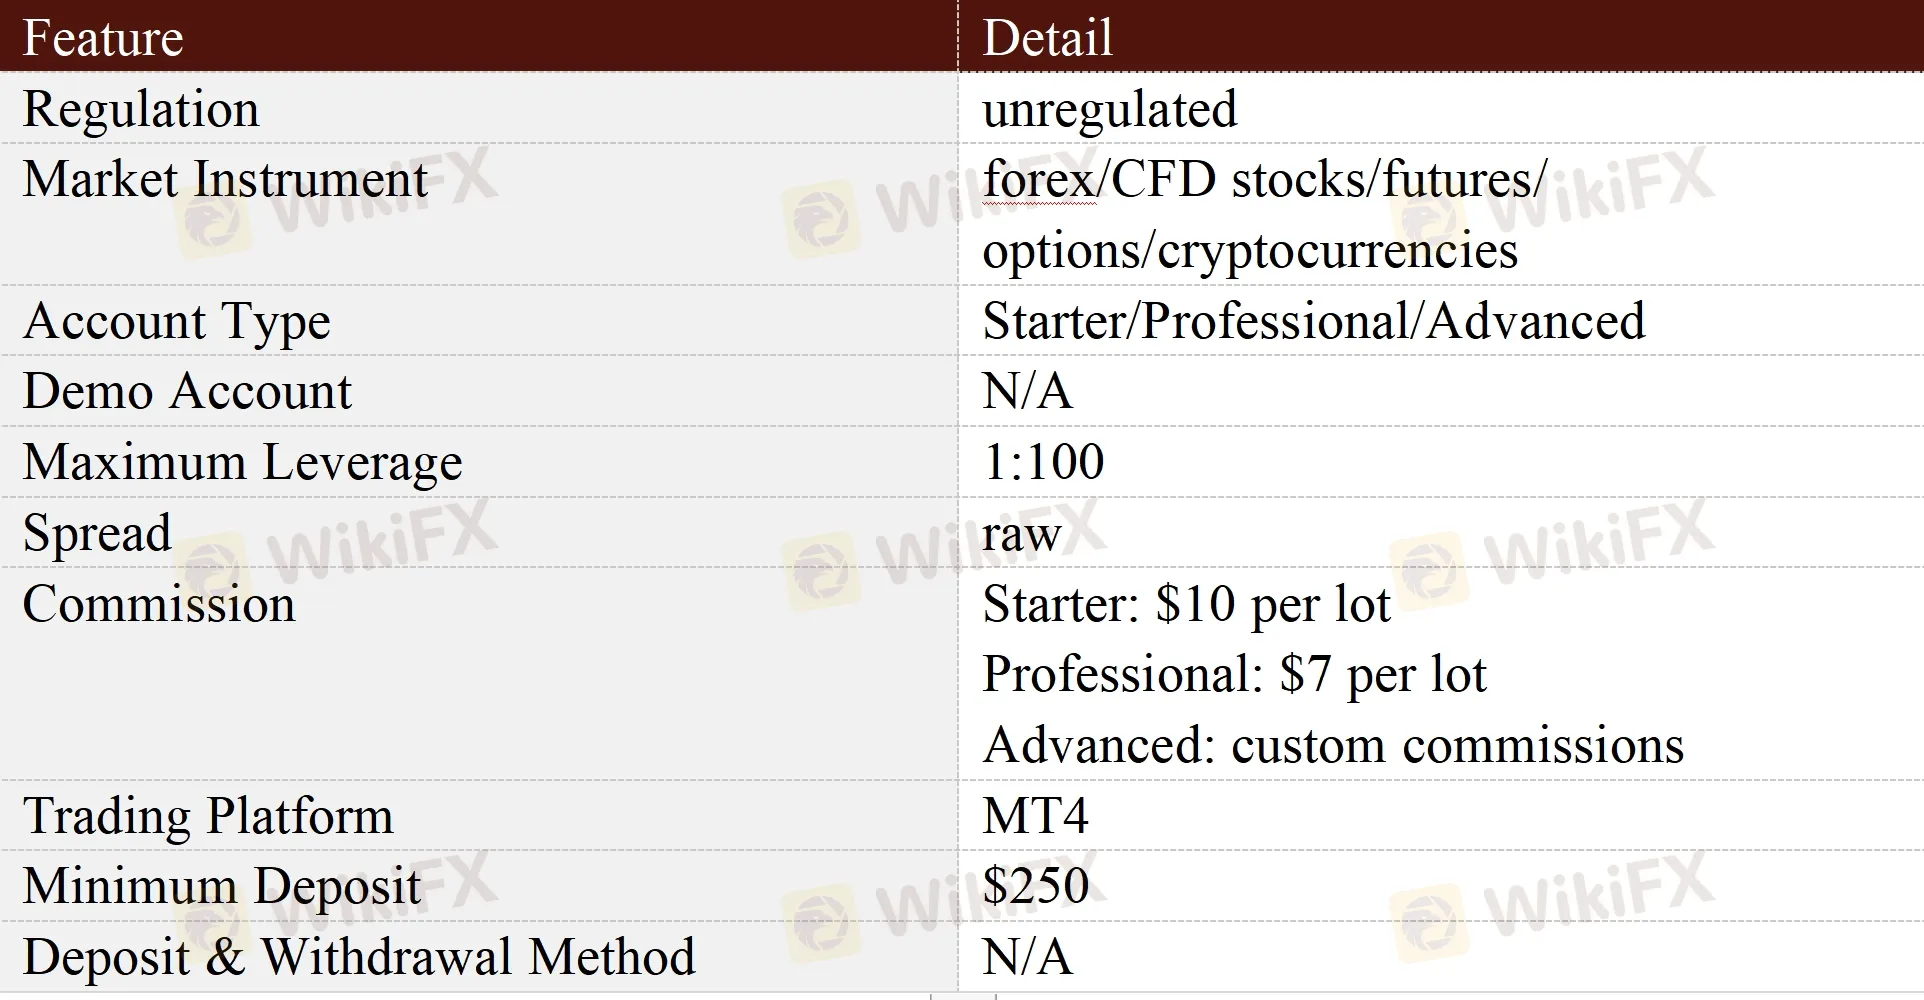Click the "unregulated" detail cell

[1109, 109]
